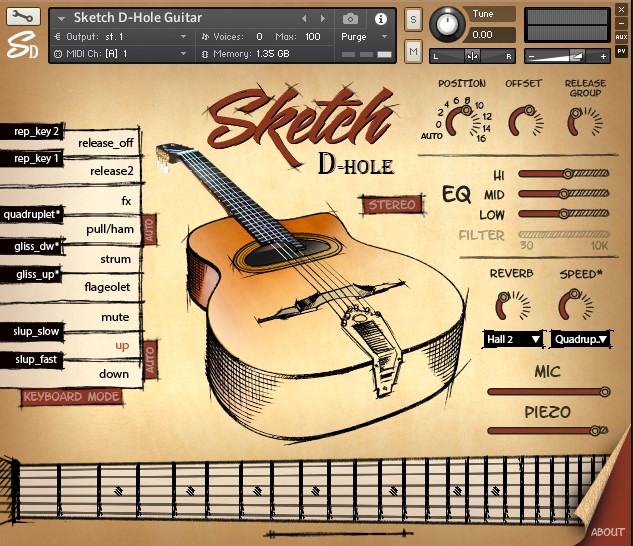Open the wrench instrument edit tool
This screenshot has width=633, height=546.
[22, 17]
